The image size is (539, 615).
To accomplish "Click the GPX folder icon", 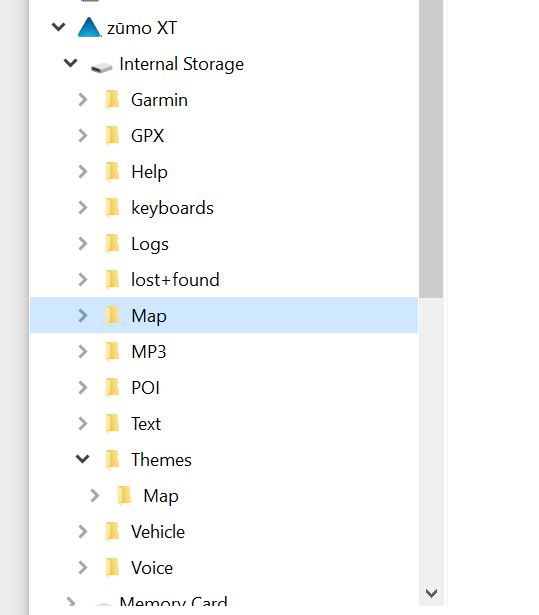I will tap(113, 135).
